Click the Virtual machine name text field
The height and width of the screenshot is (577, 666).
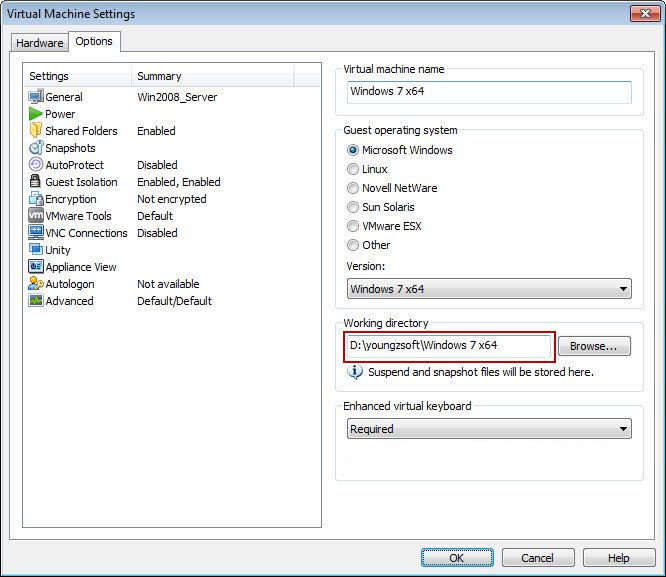pyautogui.click(x=489, y=91)
